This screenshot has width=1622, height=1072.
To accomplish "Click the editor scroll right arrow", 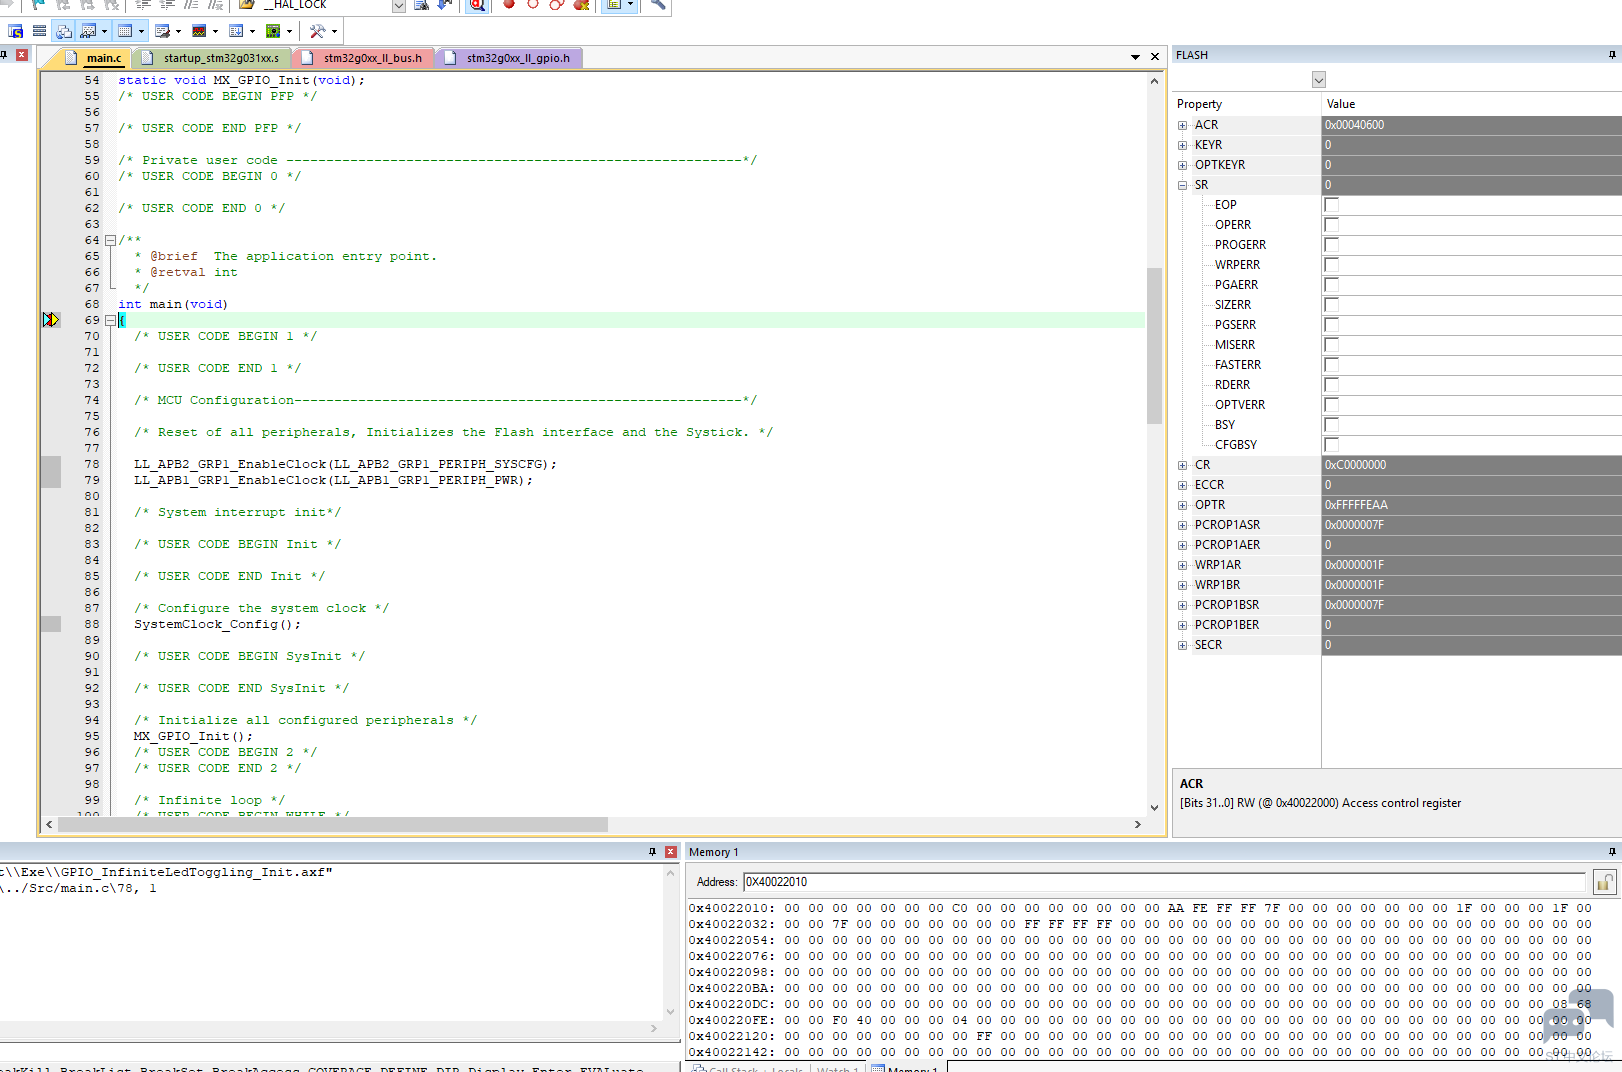I will click(1137, 825).
